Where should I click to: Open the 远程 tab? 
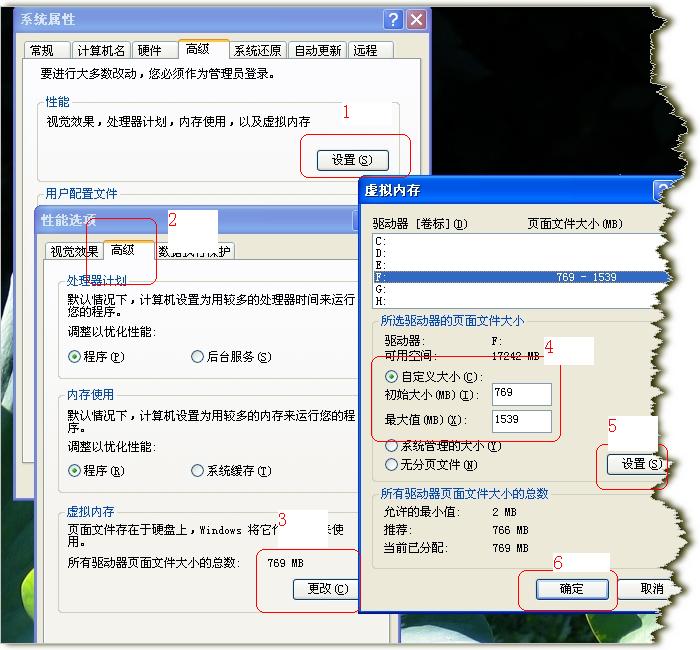371,50
